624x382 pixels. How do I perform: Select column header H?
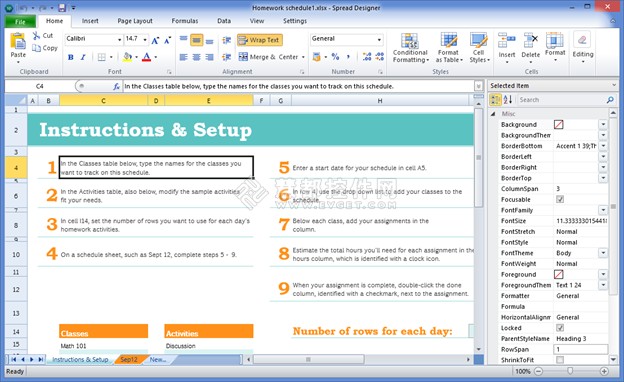[x=380, y=101]
